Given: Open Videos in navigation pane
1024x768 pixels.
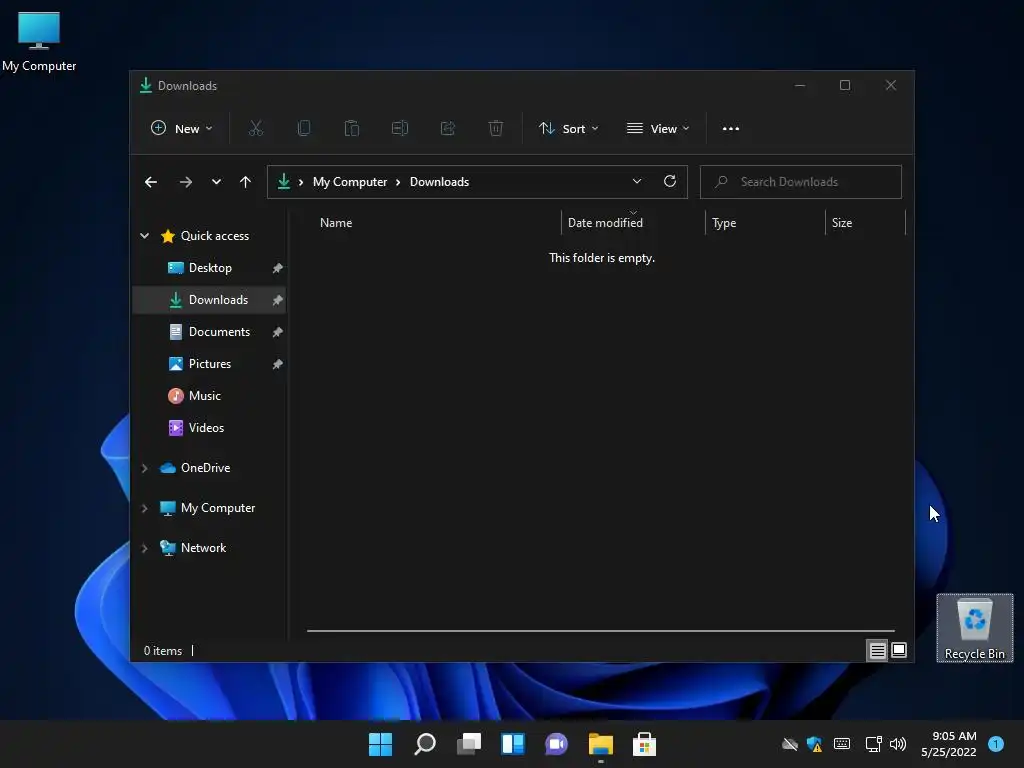Looking at the screenshot, I should [210, 428].
